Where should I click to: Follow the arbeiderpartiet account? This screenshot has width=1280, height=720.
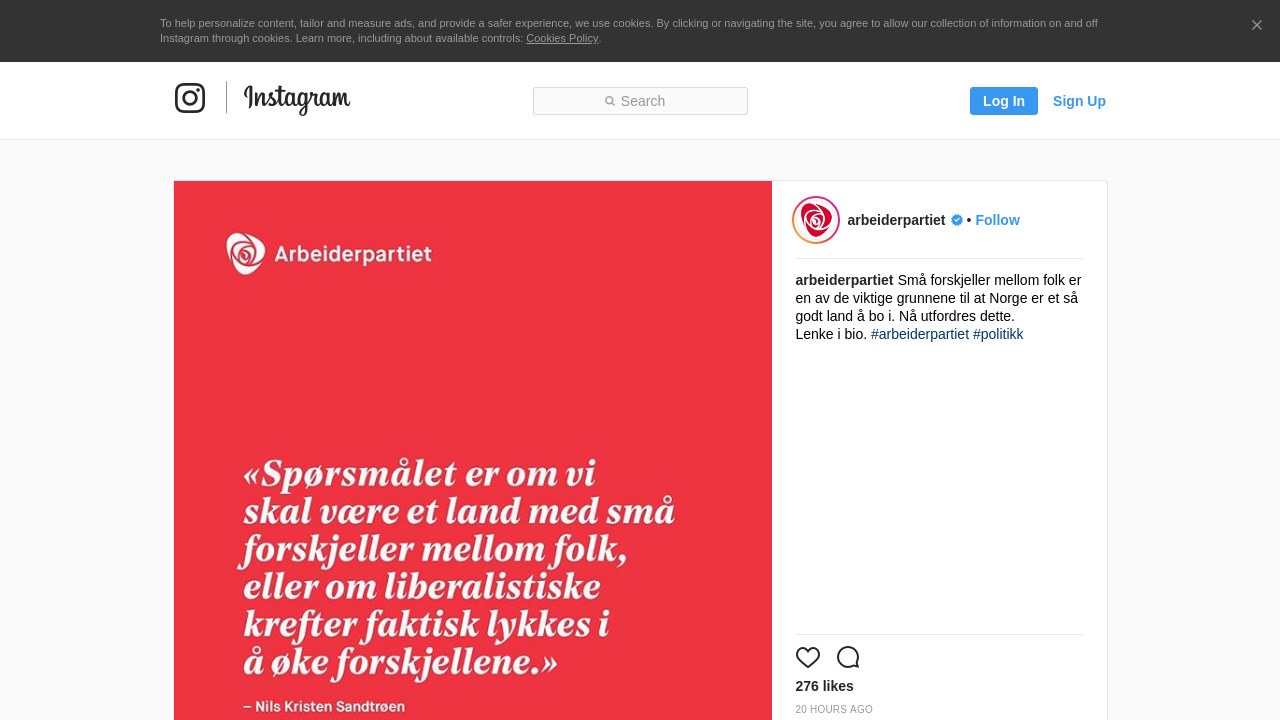[997, 220]
